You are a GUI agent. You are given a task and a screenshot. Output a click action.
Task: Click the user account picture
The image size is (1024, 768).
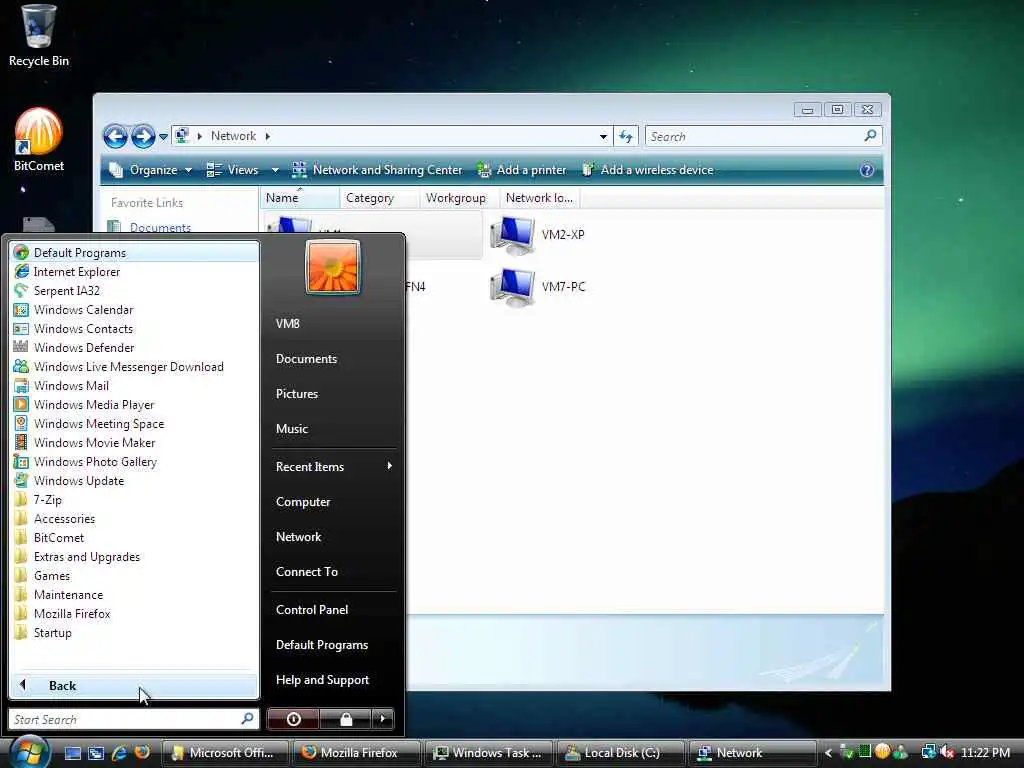(332, 266)
